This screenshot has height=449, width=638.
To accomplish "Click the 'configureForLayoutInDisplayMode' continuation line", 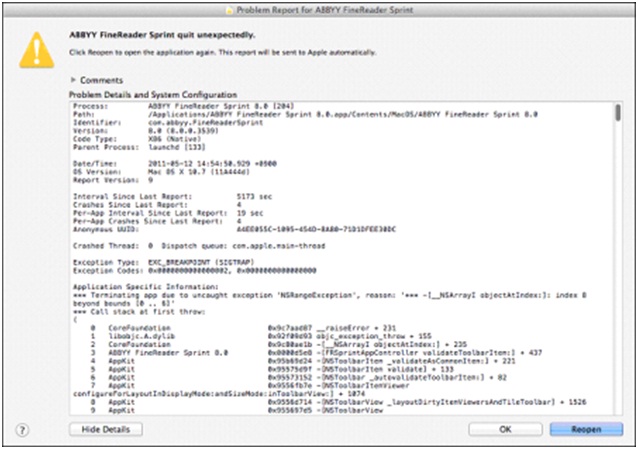I will coord(219,394).
